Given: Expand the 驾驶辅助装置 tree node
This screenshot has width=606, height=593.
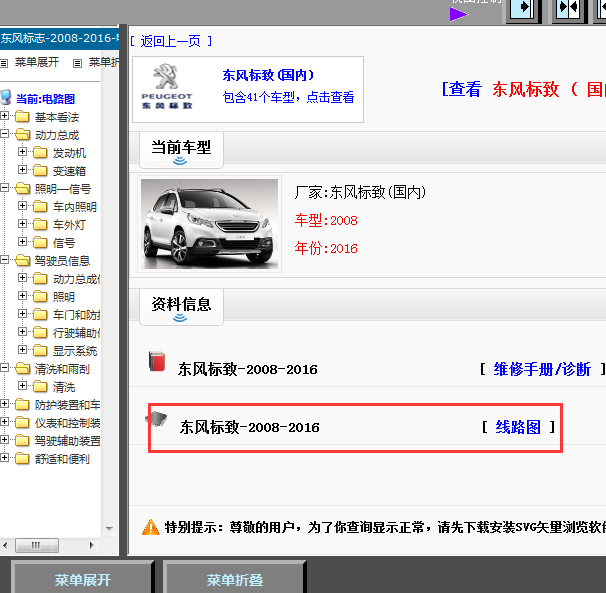Looking at the screenshot, I should [x=5, y=440].
